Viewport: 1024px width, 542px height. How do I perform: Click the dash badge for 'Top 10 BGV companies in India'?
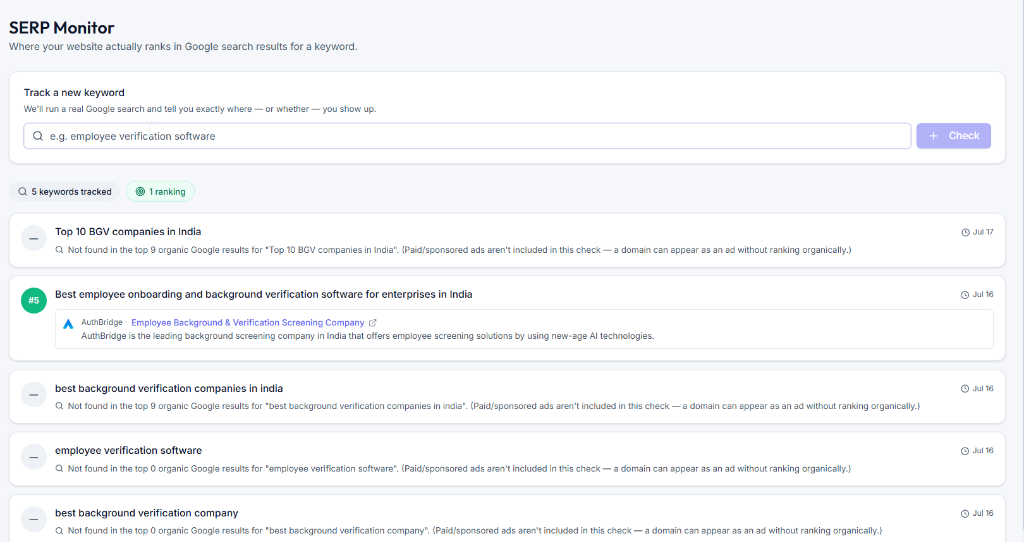pos(34,238)
